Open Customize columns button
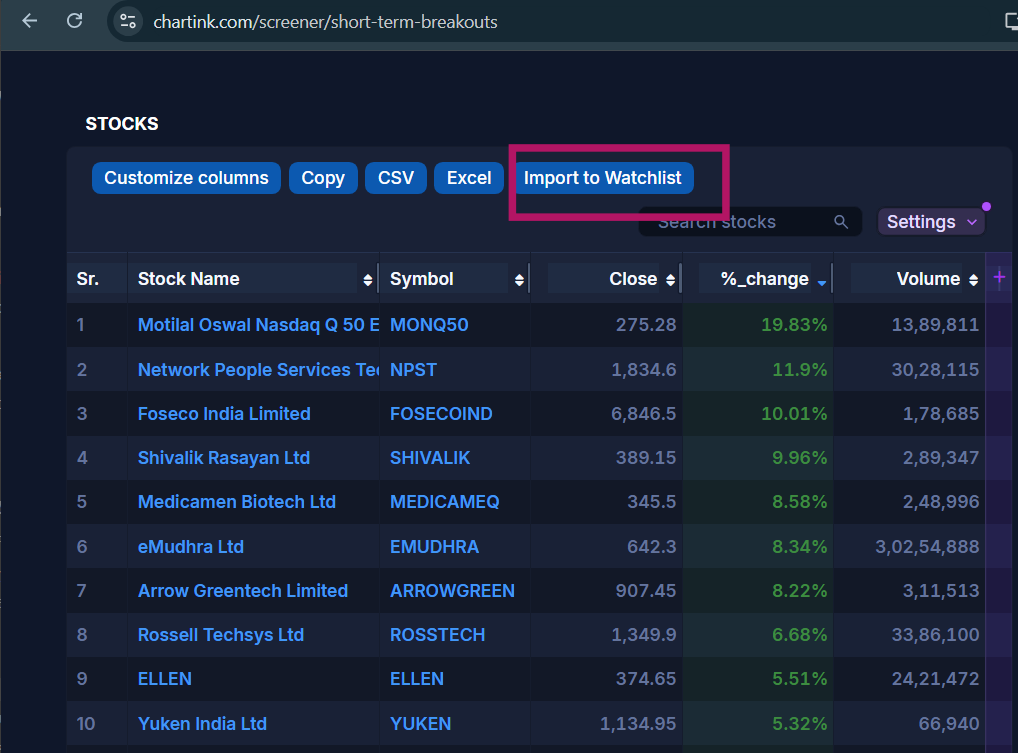 coord(186,178)
